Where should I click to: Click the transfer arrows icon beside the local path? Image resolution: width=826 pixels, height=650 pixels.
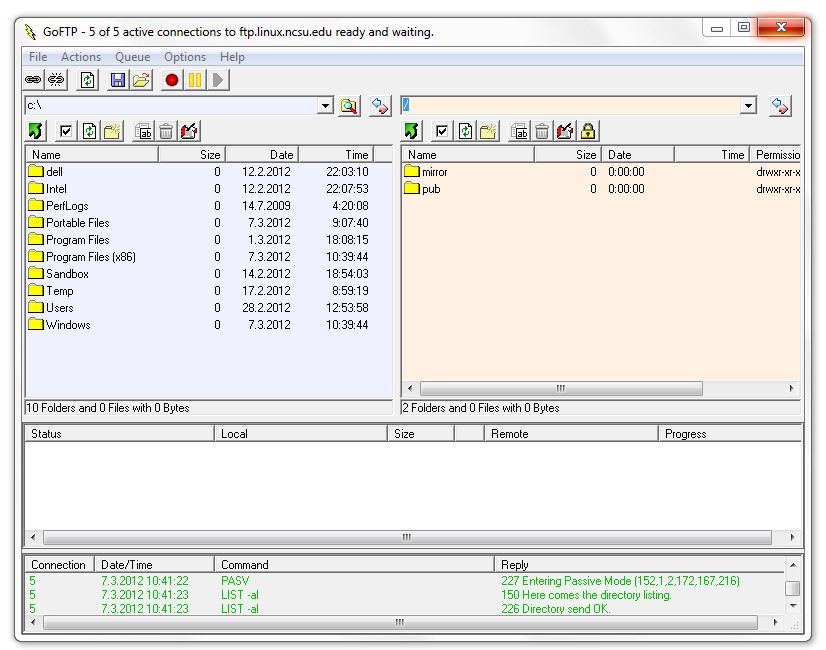(x=380, y=106)
